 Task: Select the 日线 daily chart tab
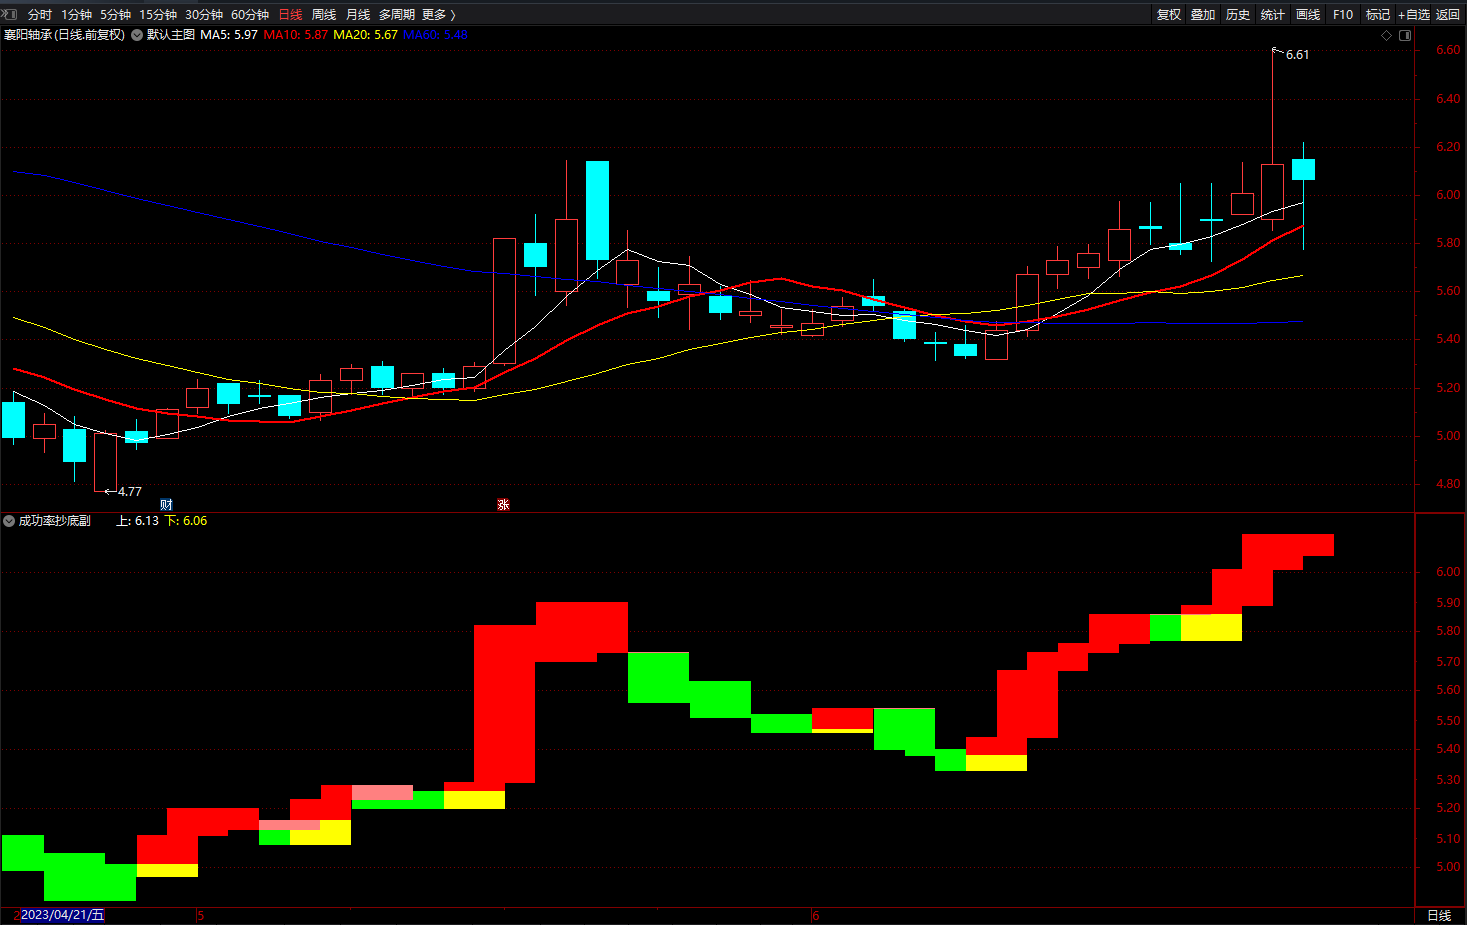(290, 14)
